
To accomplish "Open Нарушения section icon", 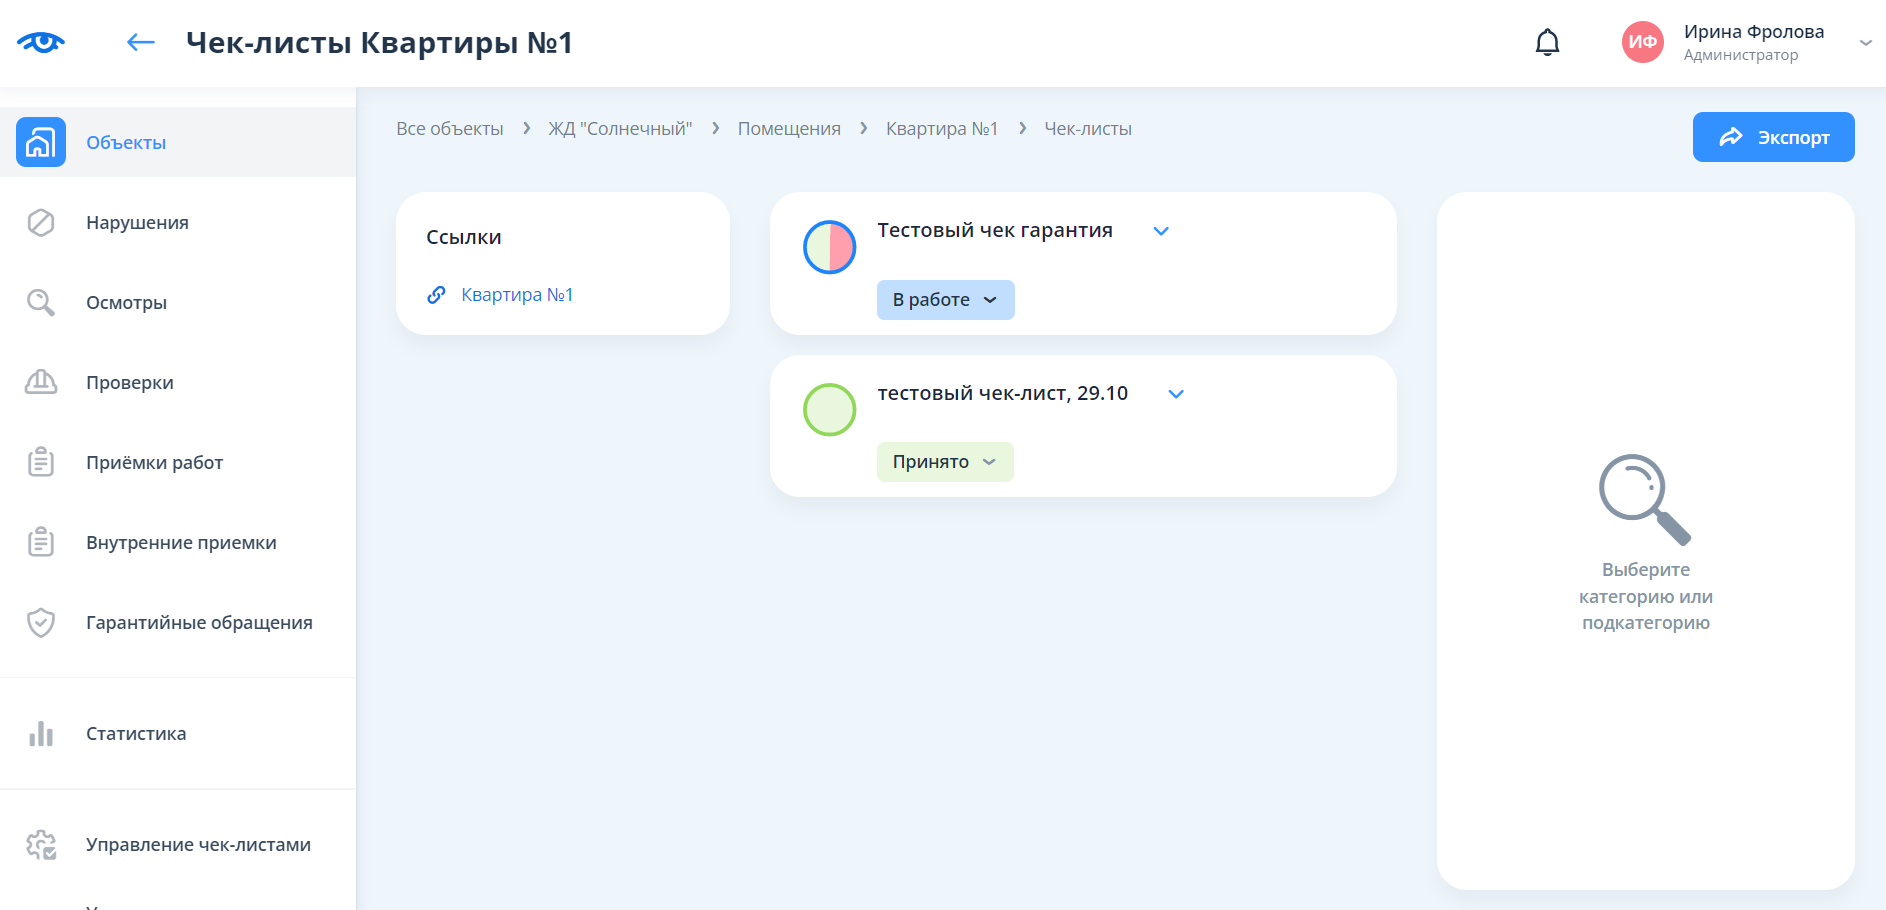I will [41, 222].
